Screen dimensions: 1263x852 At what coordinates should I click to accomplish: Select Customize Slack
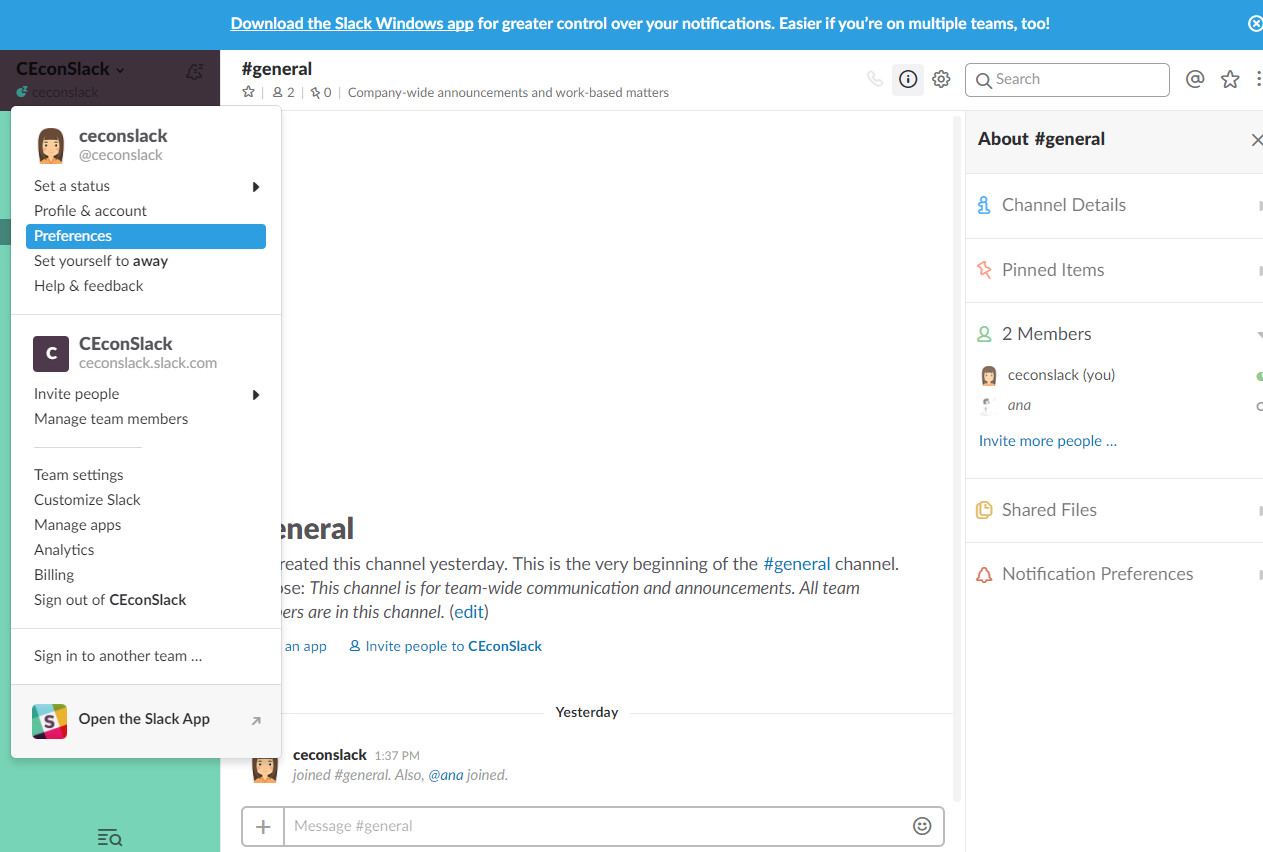tap(146, 500)
